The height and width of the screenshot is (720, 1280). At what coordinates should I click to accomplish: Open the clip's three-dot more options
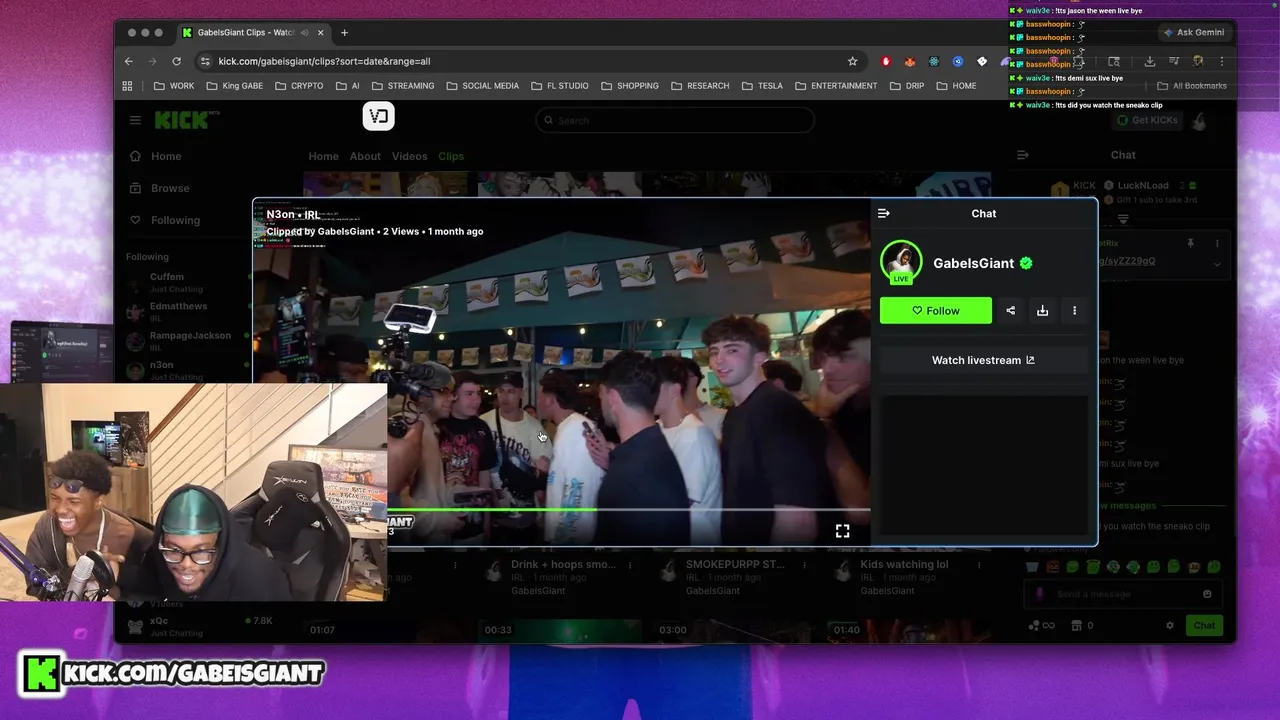click(1074, 311)
